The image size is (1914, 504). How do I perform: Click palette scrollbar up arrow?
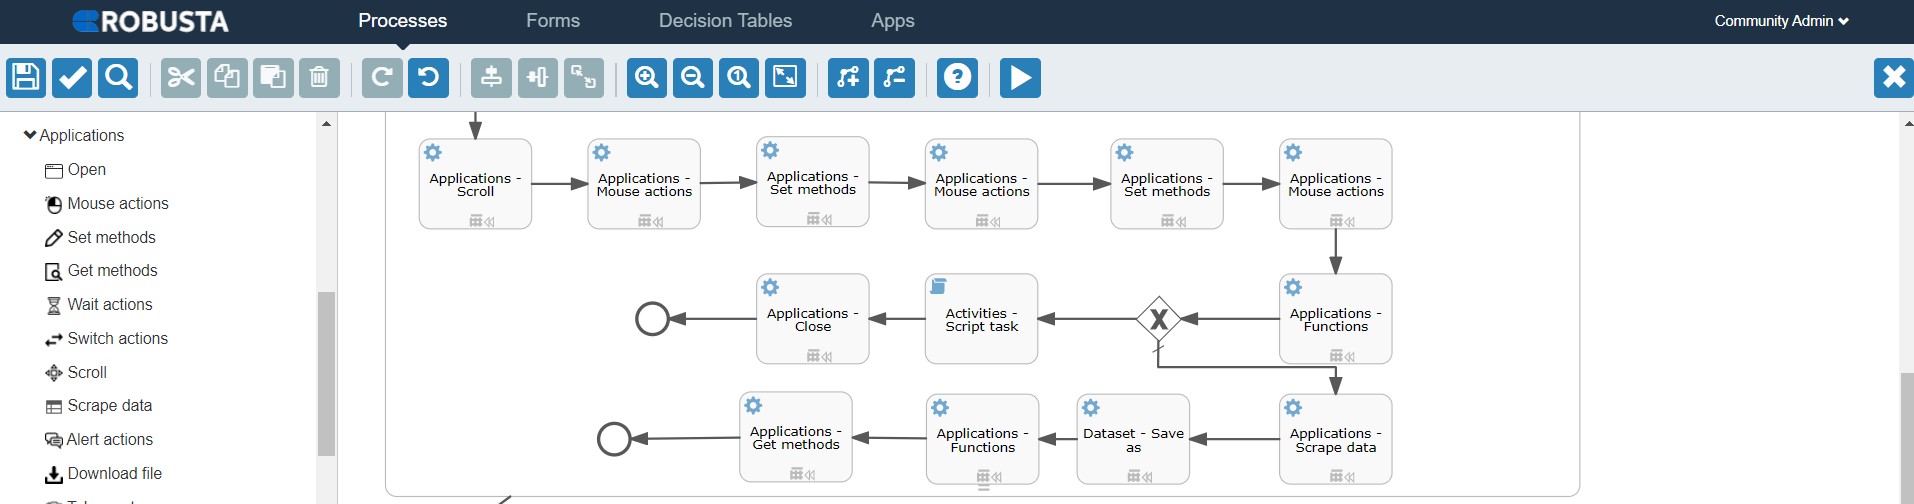[326, 124]
